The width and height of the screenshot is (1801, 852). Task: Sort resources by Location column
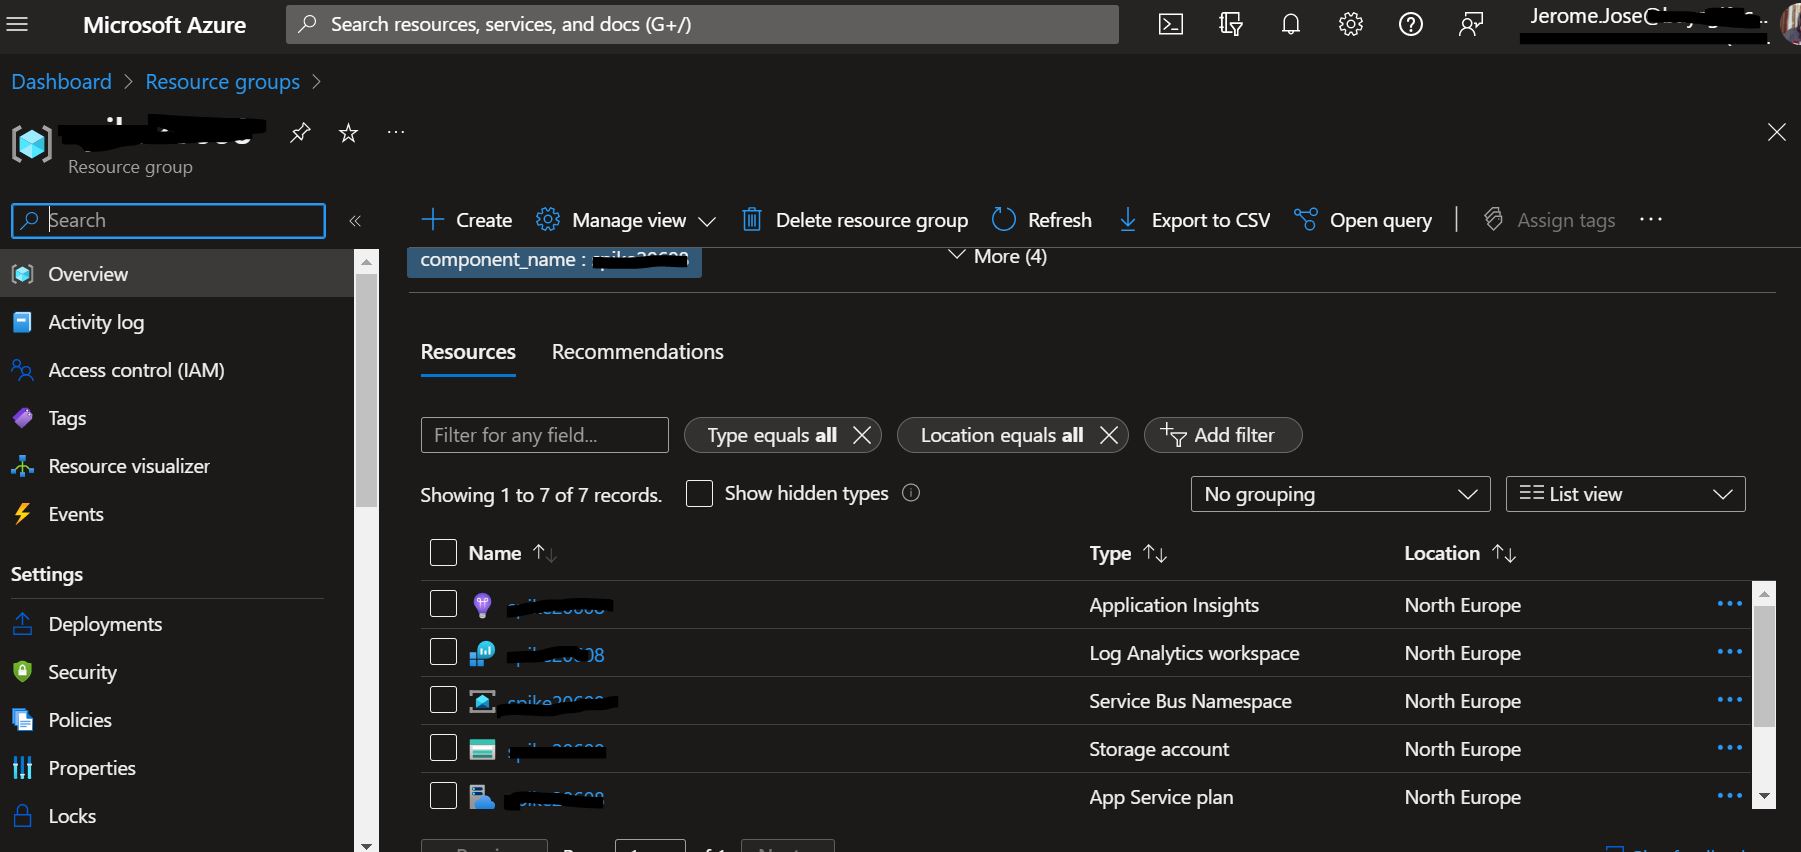pyautogui.click(x=1460, y=553)
